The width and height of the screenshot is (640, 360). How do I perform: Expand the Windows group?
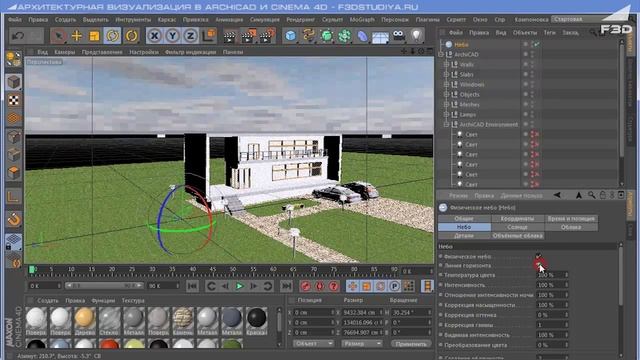click(x=447, y=84)
